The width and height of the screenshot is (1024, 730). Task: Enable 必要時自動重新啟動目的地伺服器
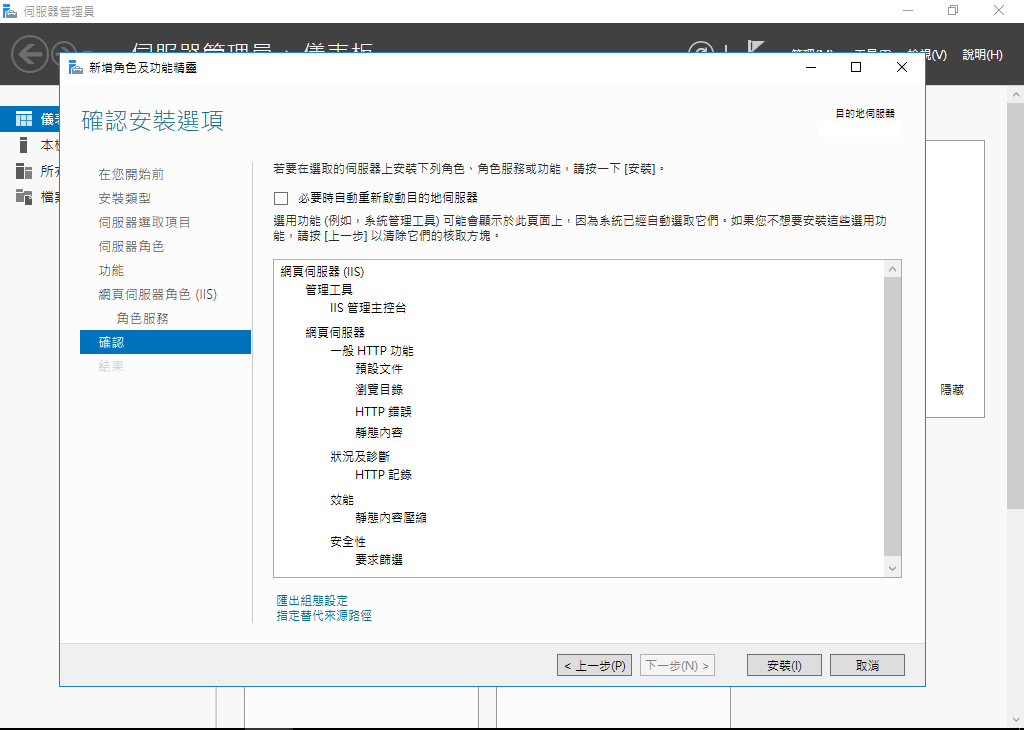click(x=281, y=198)
